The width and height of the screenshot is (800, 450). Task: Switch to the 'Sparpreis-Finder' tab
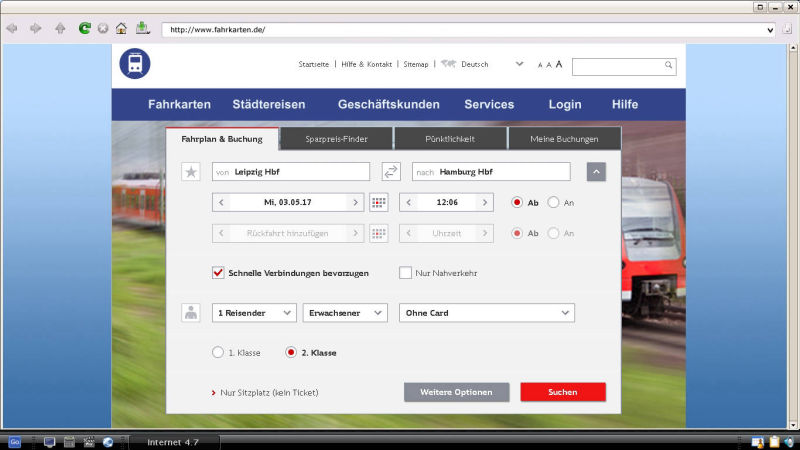pyautogui.click(x=337, y=139)
